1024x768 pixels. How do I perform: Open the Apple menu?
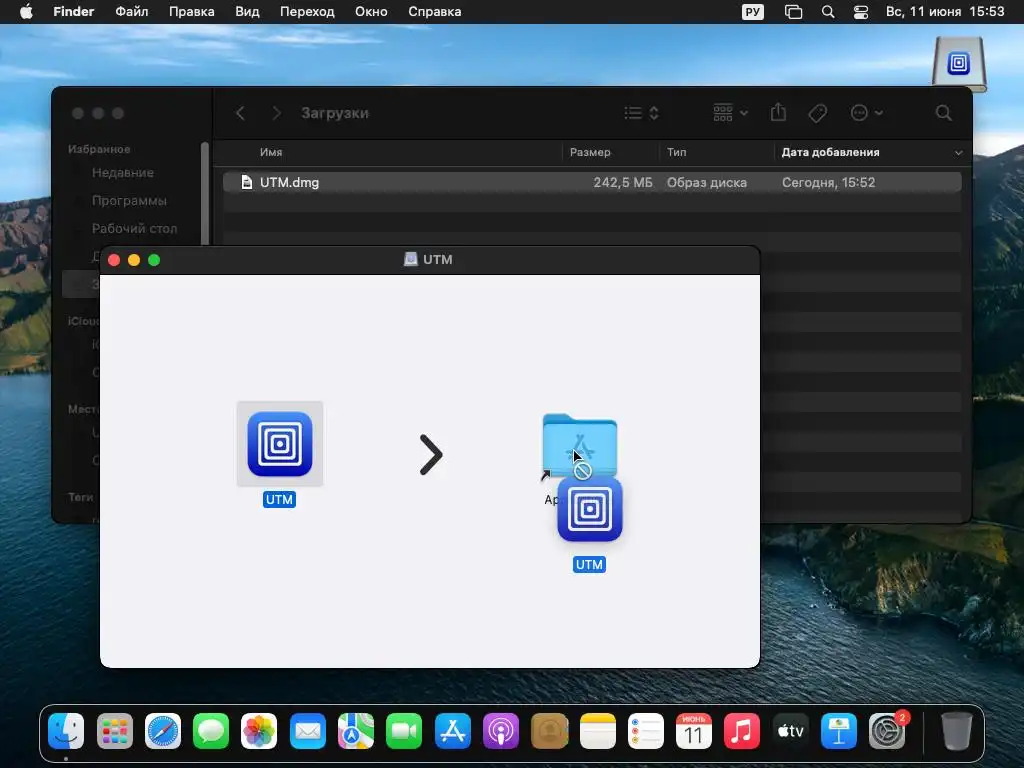coord(26,12)
